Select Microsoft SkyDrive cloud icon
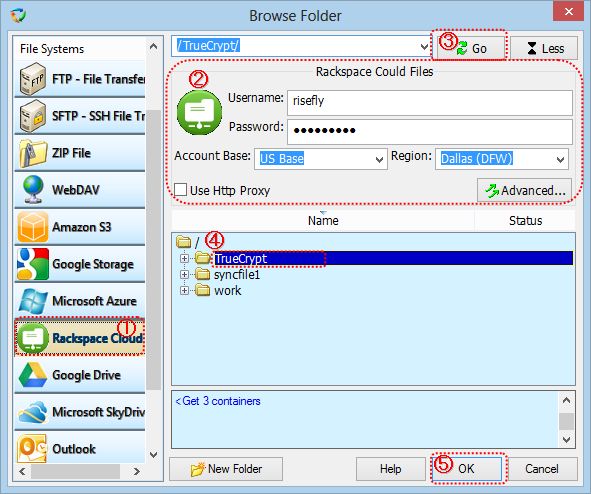 (33, 412)
